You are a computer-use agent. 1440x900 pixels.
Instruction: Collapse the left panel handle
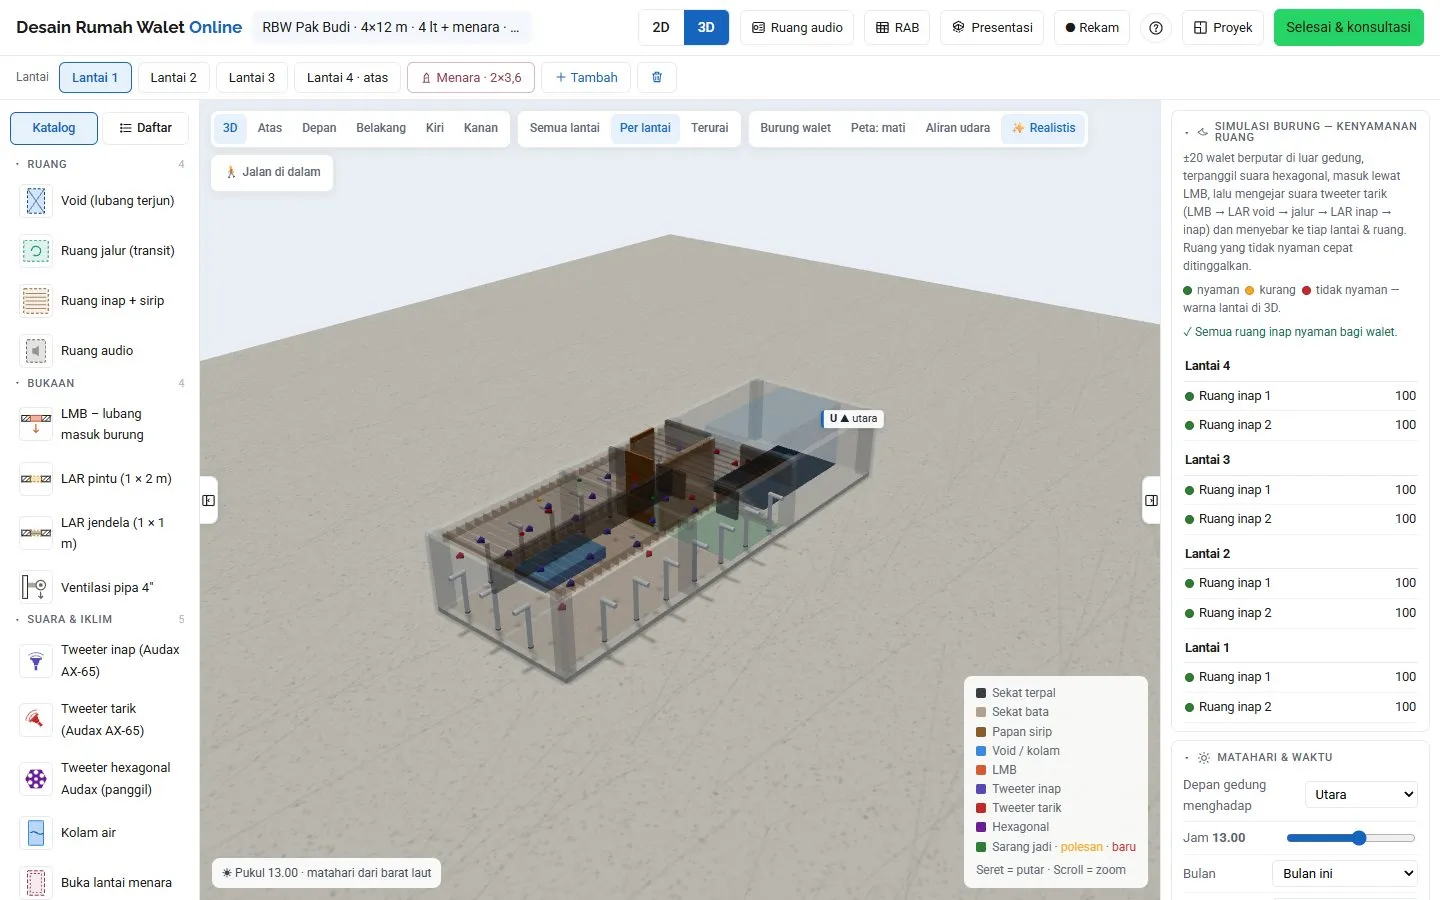click(x=208, y=500)
